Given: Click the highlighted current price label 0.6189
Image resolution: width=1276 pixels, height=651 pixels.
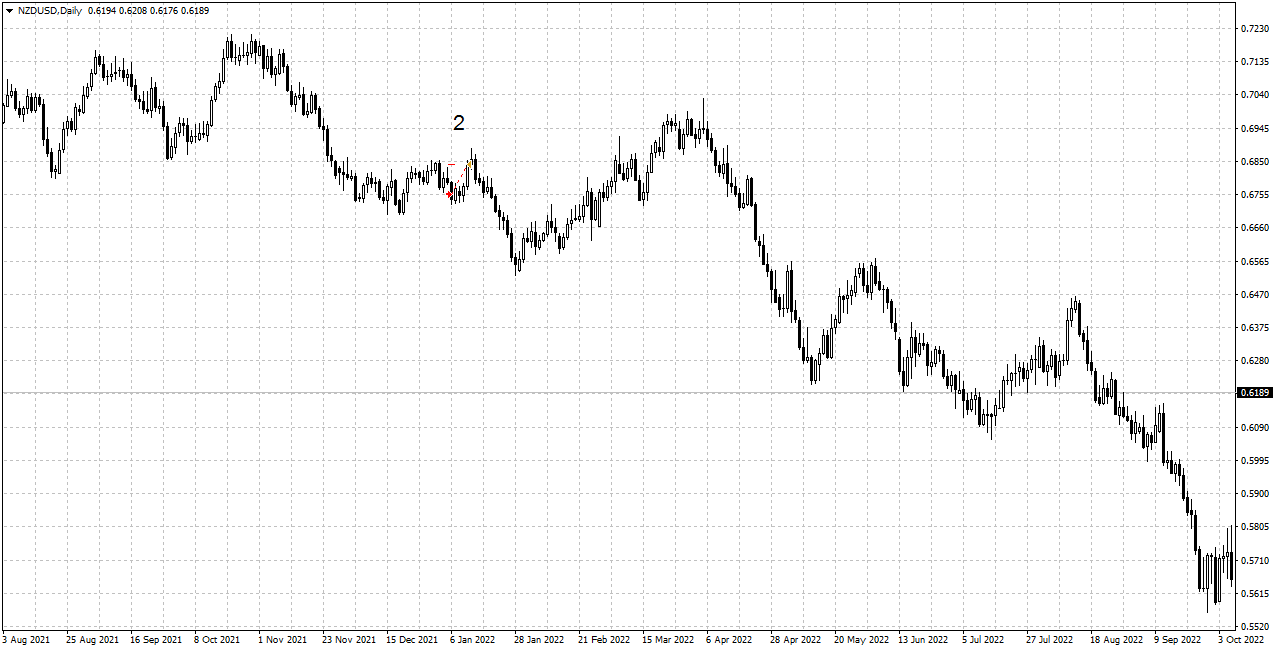Looking at the screenshot, I should 1256,393.
